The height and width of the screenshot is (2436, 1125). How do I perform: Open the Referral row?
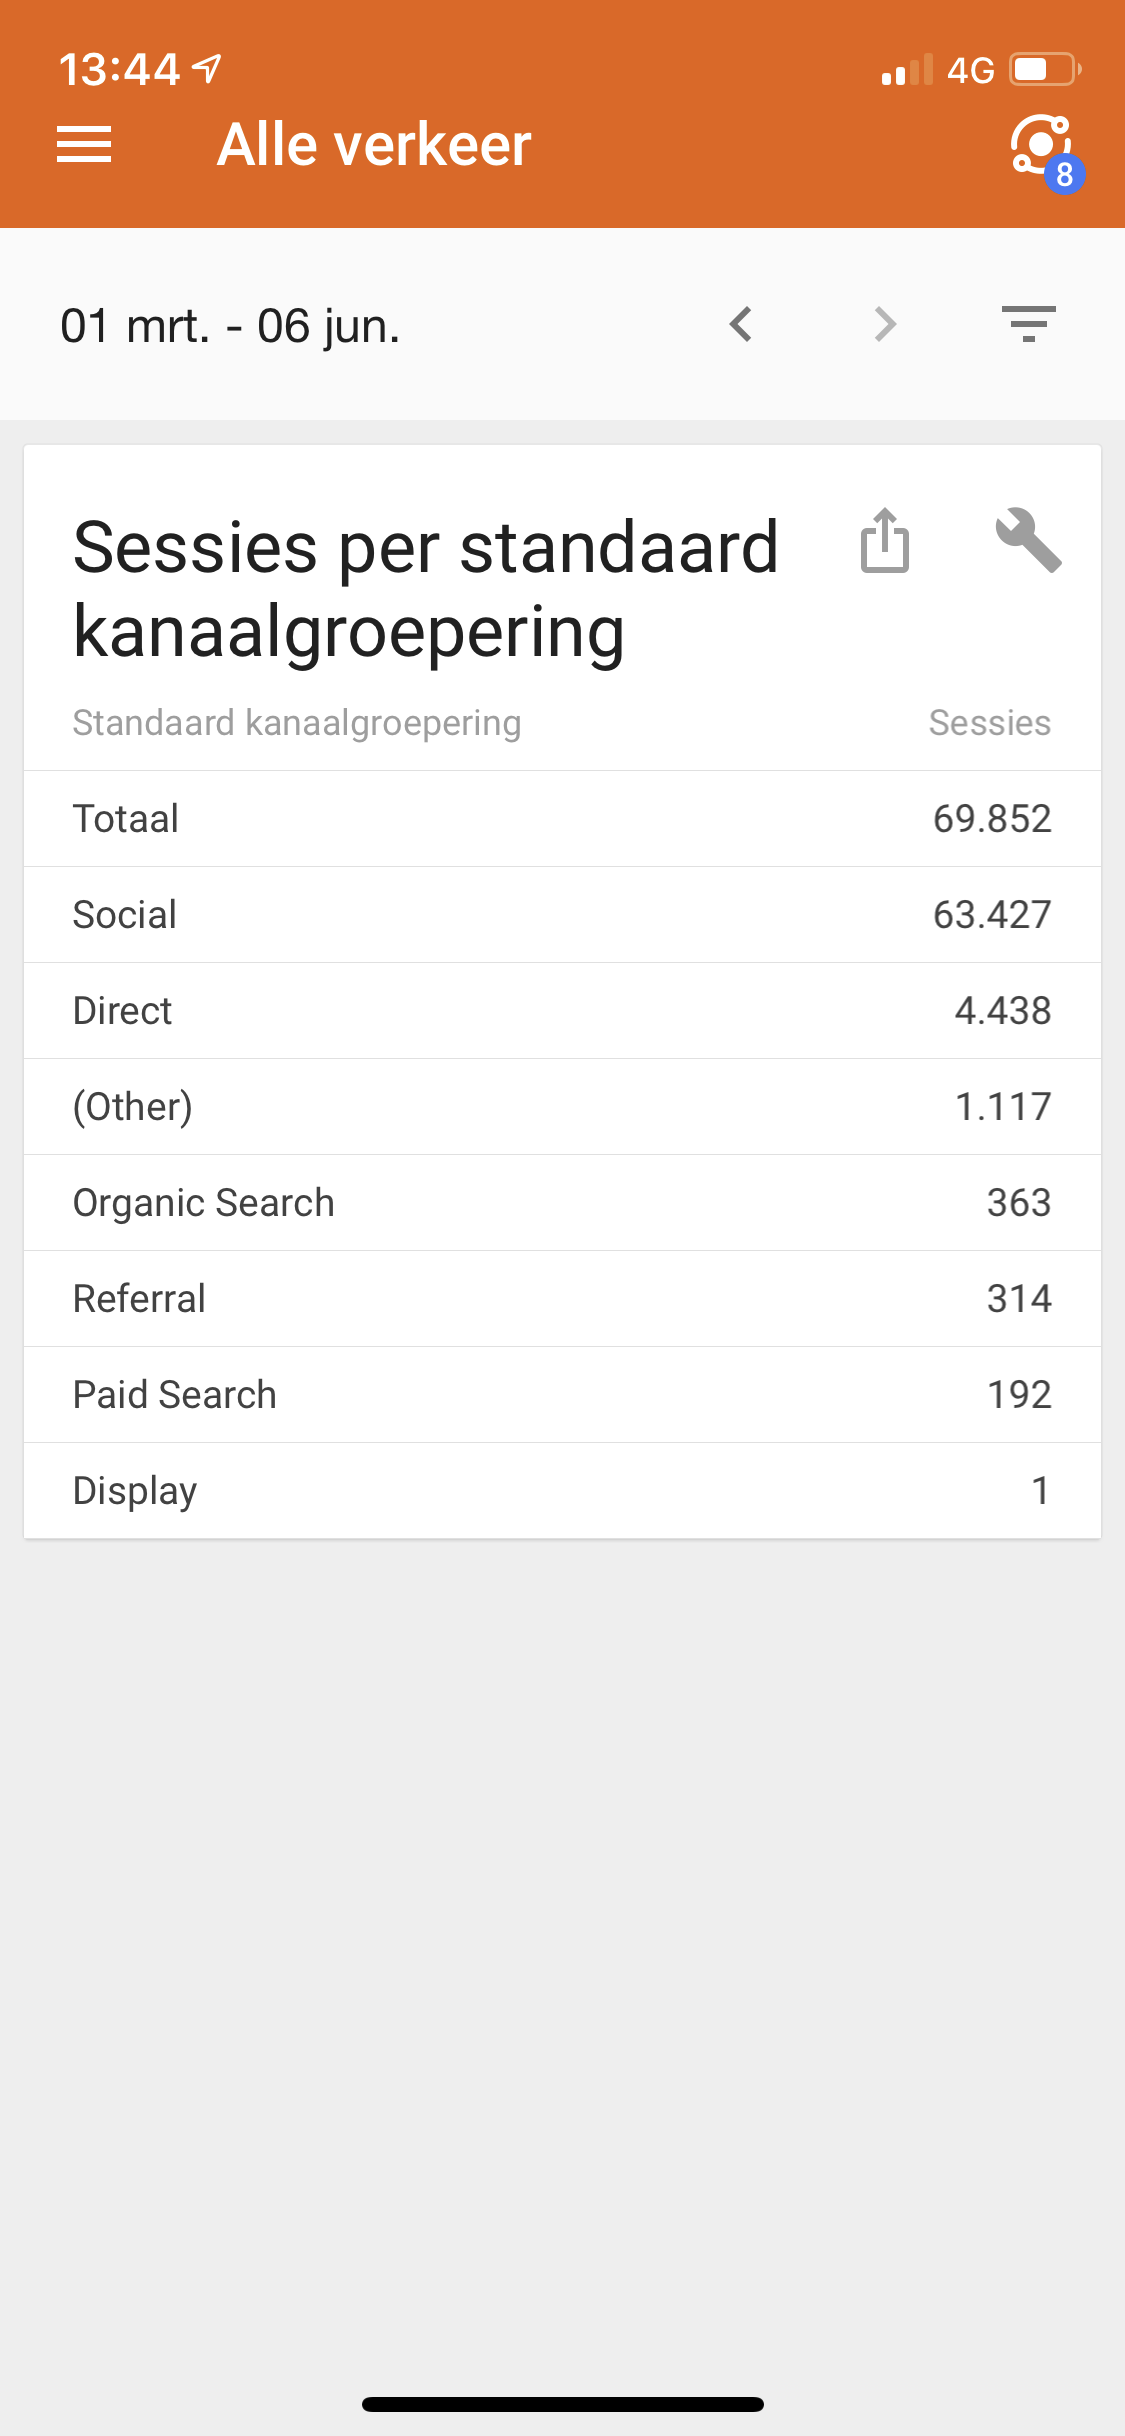(562, 1299)
